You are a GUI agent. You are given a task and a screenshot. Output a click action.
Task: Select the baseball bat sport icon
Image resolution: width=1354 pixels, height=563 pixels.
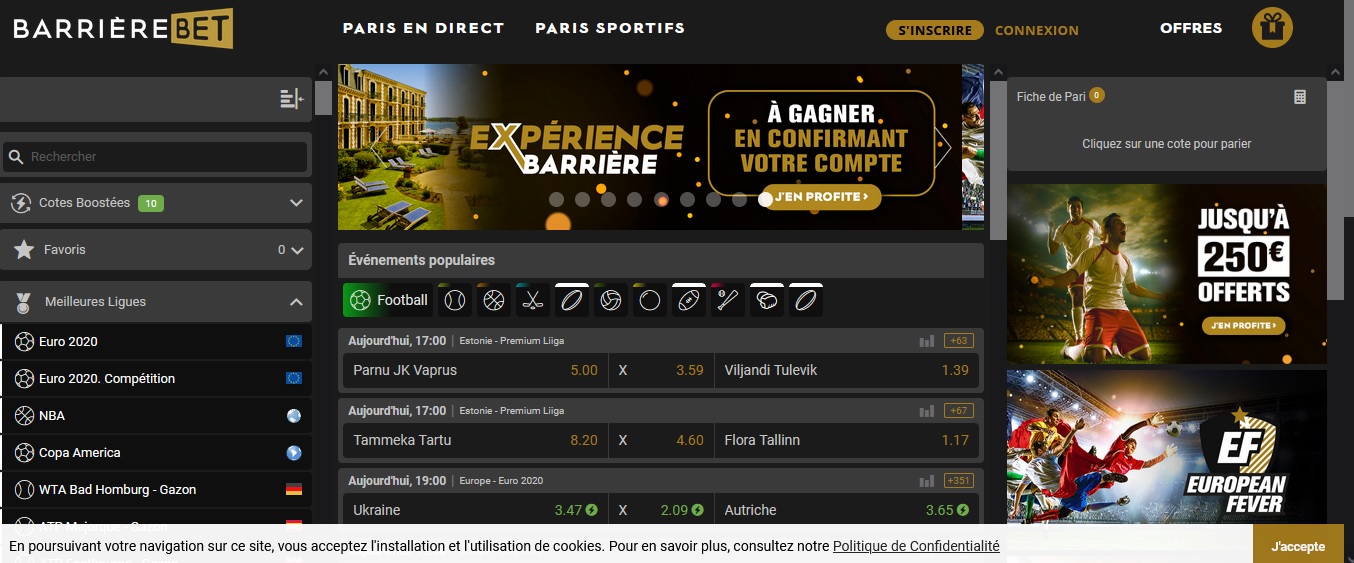click(x=728, y=300)
